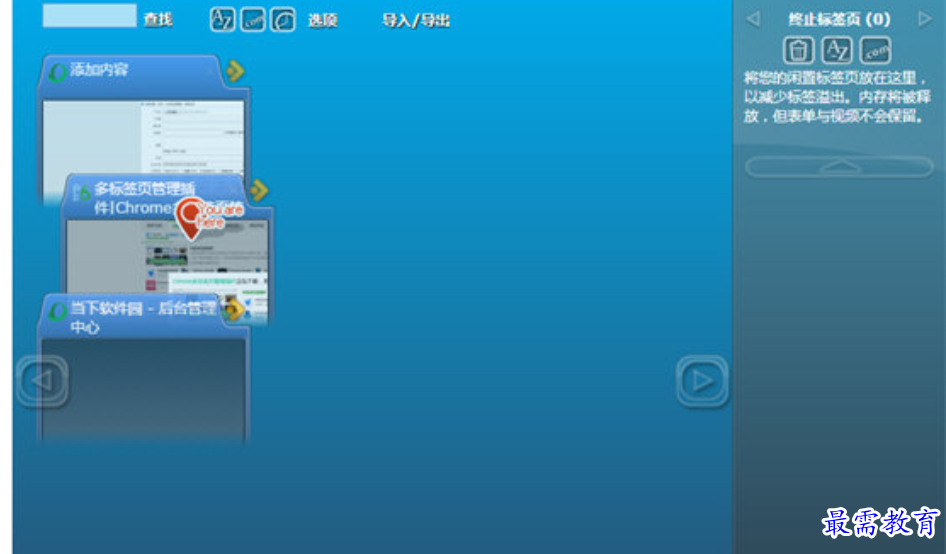Open the 添加内容 tab title

pyautogui.click(x=99, y=69)
